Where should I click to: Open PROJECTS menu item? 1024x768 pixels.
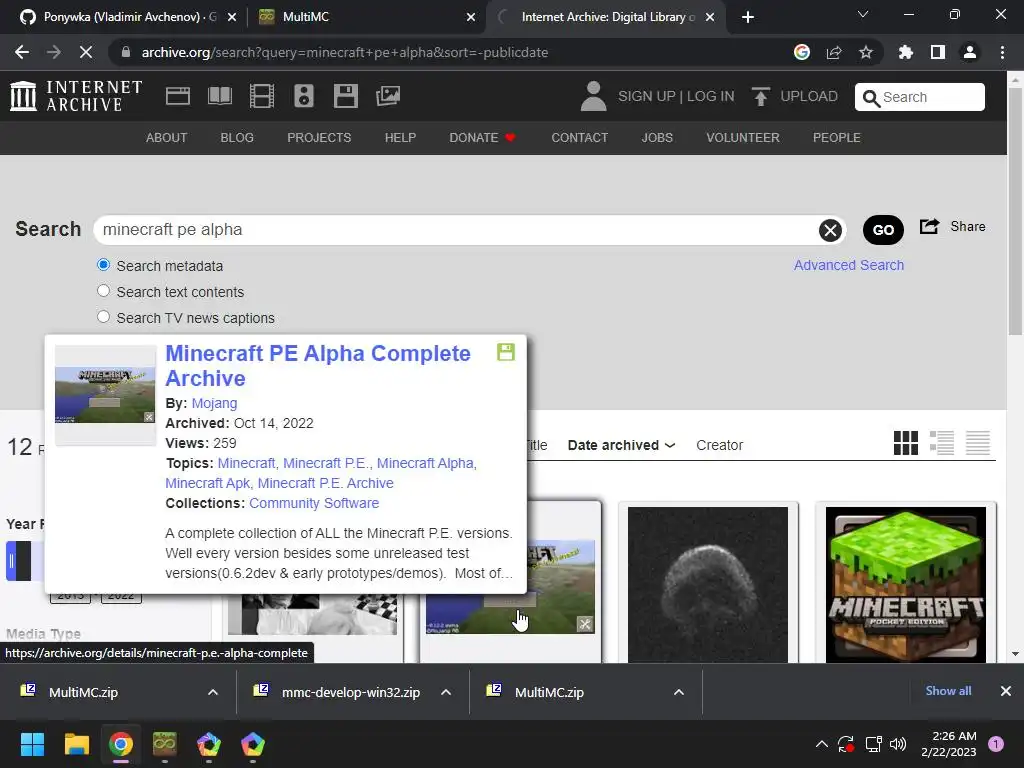click(x=319, y=138)
